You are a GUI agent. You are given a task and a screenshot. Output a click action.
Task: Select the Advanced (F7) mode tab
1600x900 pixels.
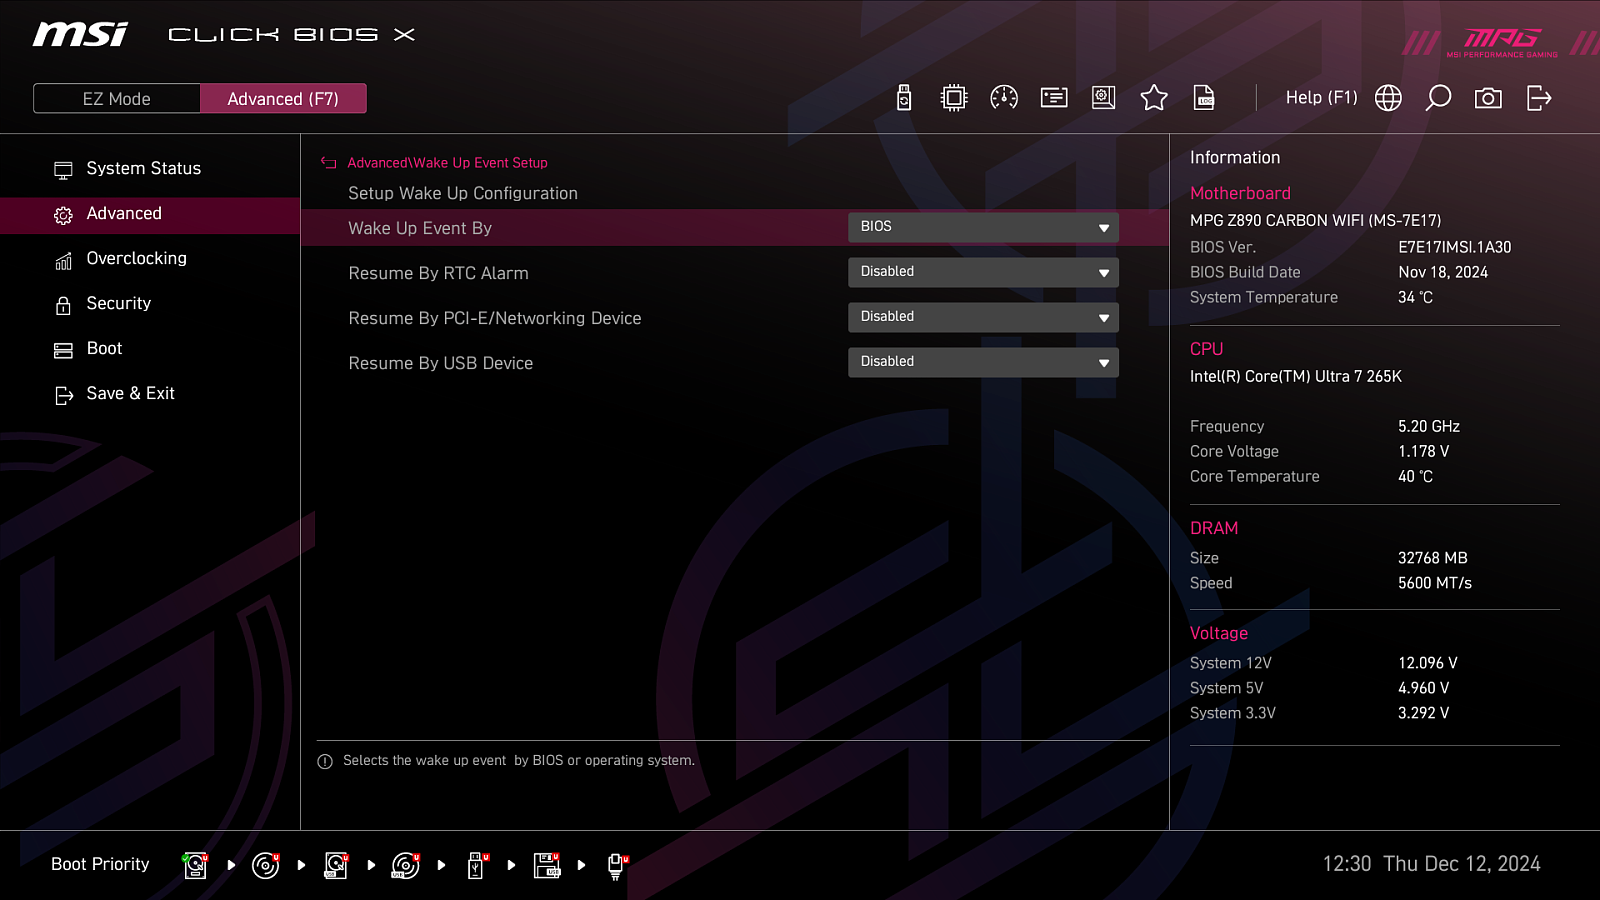(283, 98)
